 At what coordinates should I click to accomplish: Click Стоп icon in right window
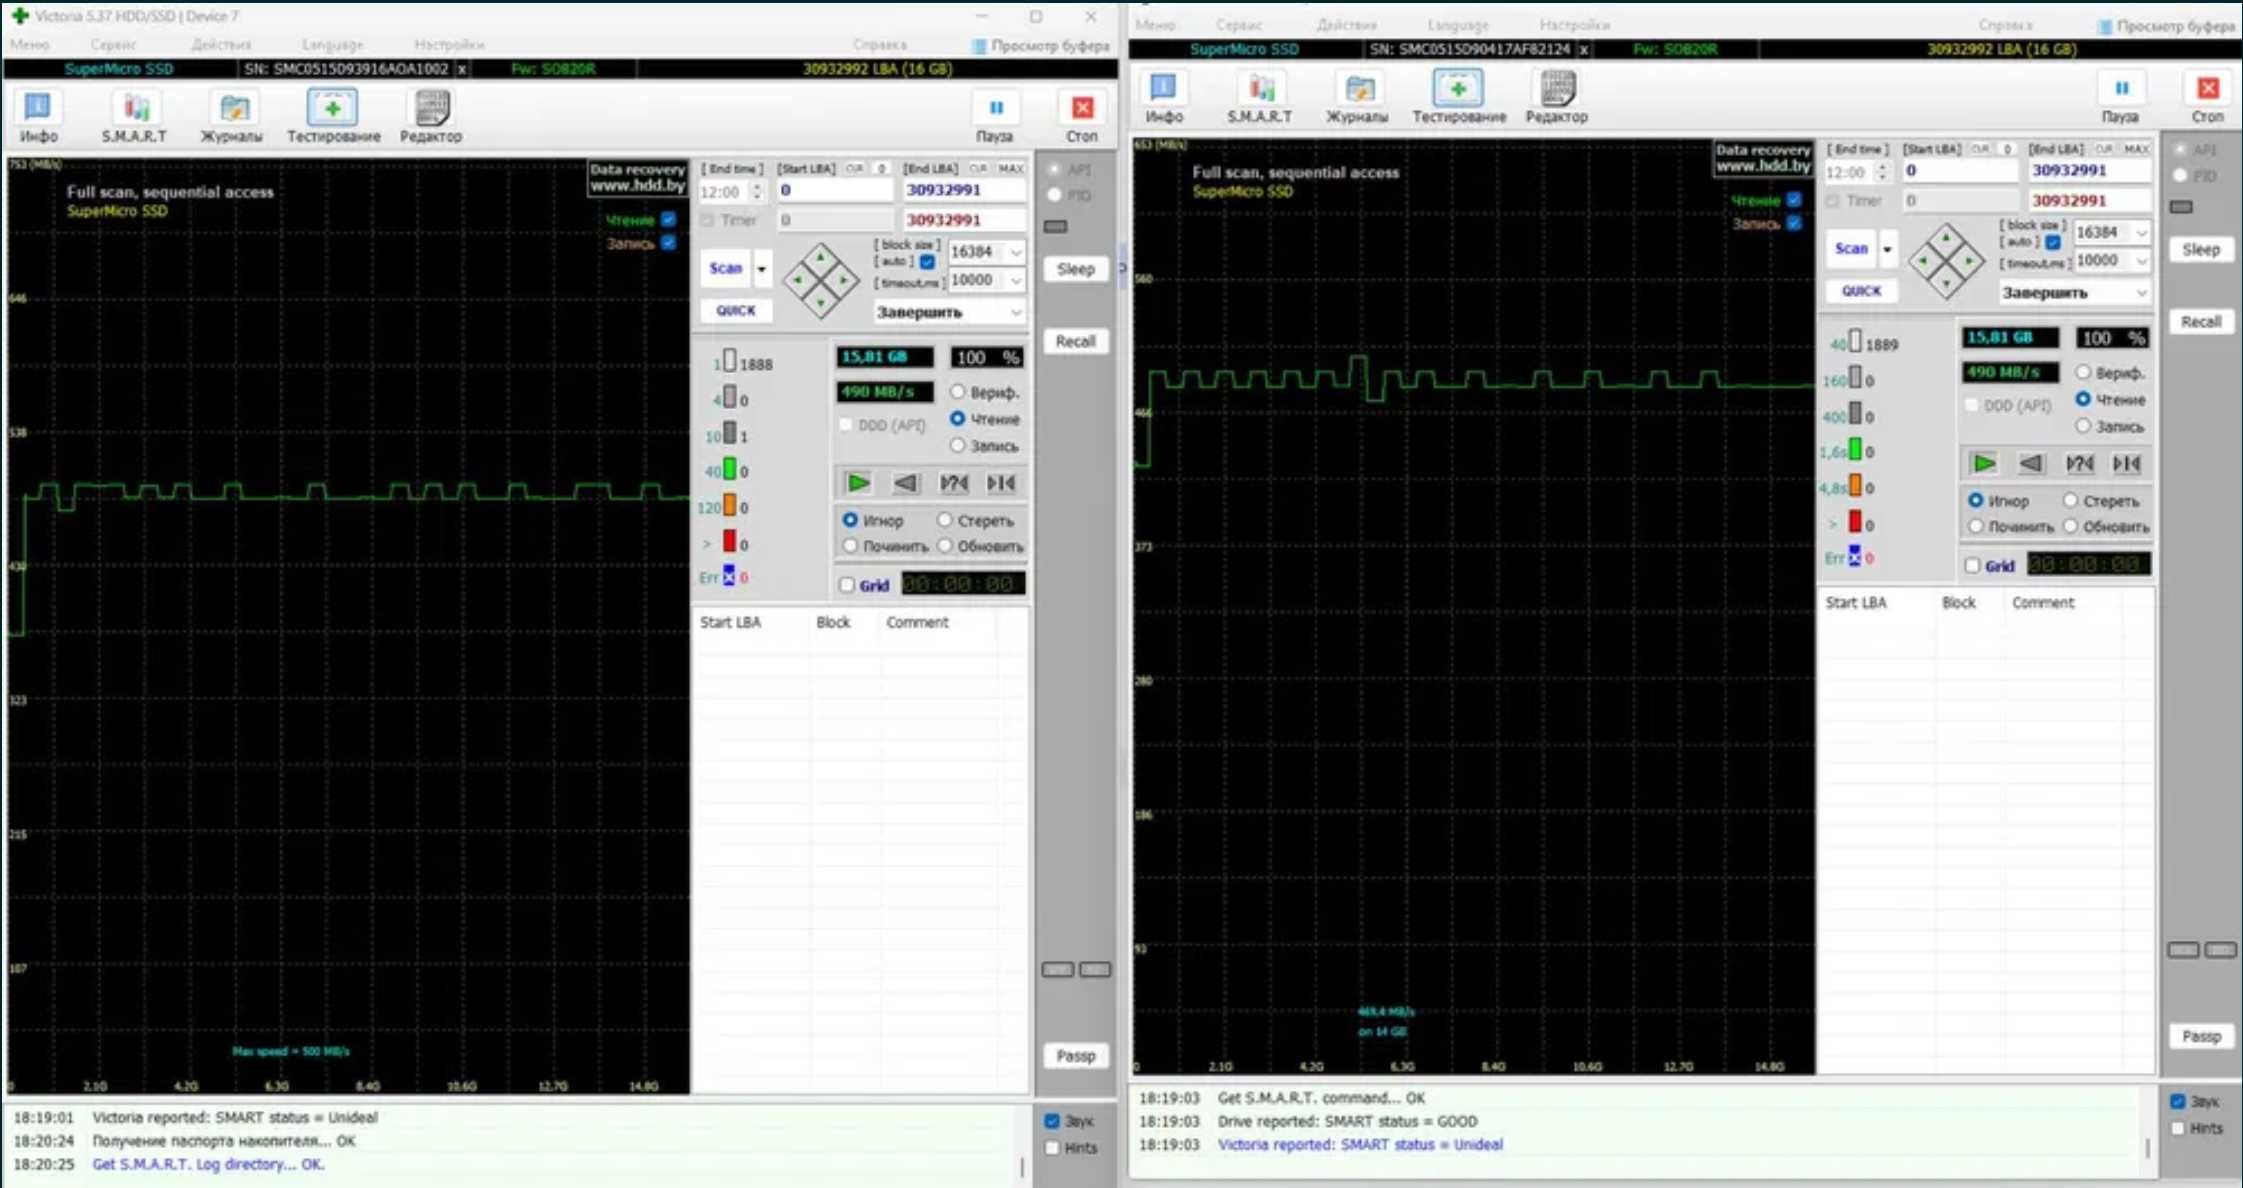point(2208,98)
